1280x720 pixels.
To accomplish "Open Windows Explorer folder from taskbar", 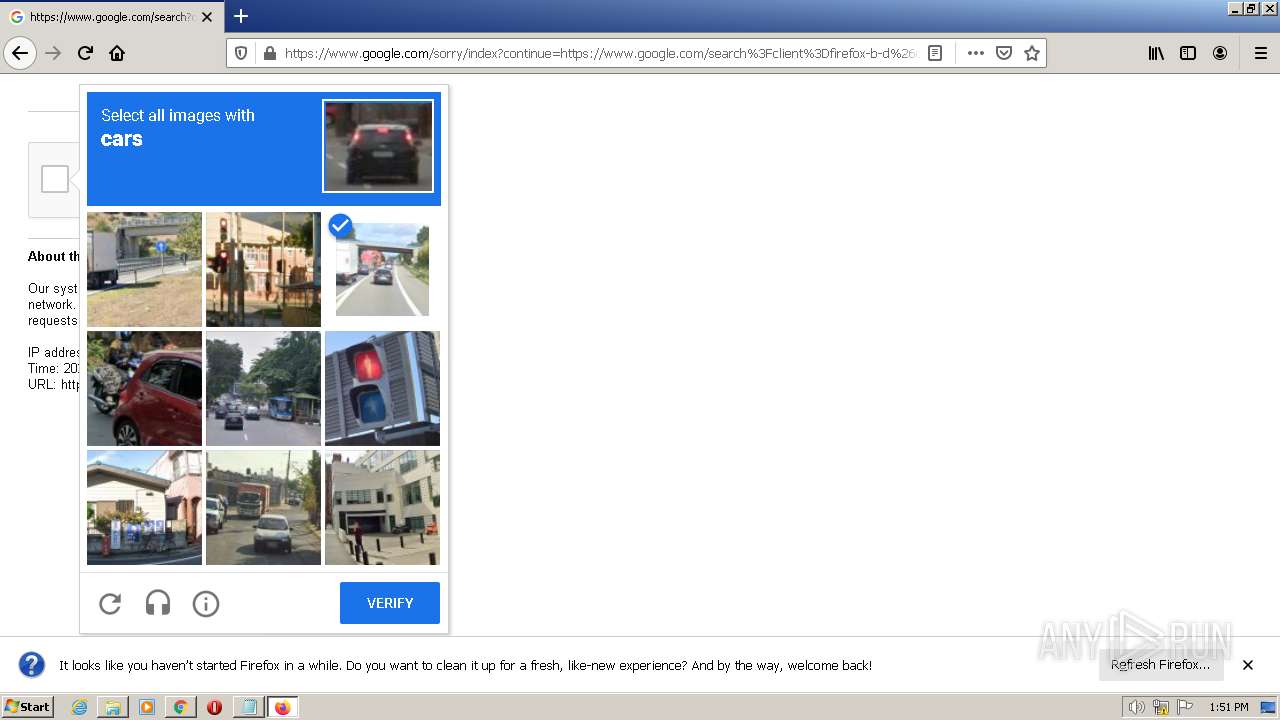I will pyautogui.click(x=113, y=707).
